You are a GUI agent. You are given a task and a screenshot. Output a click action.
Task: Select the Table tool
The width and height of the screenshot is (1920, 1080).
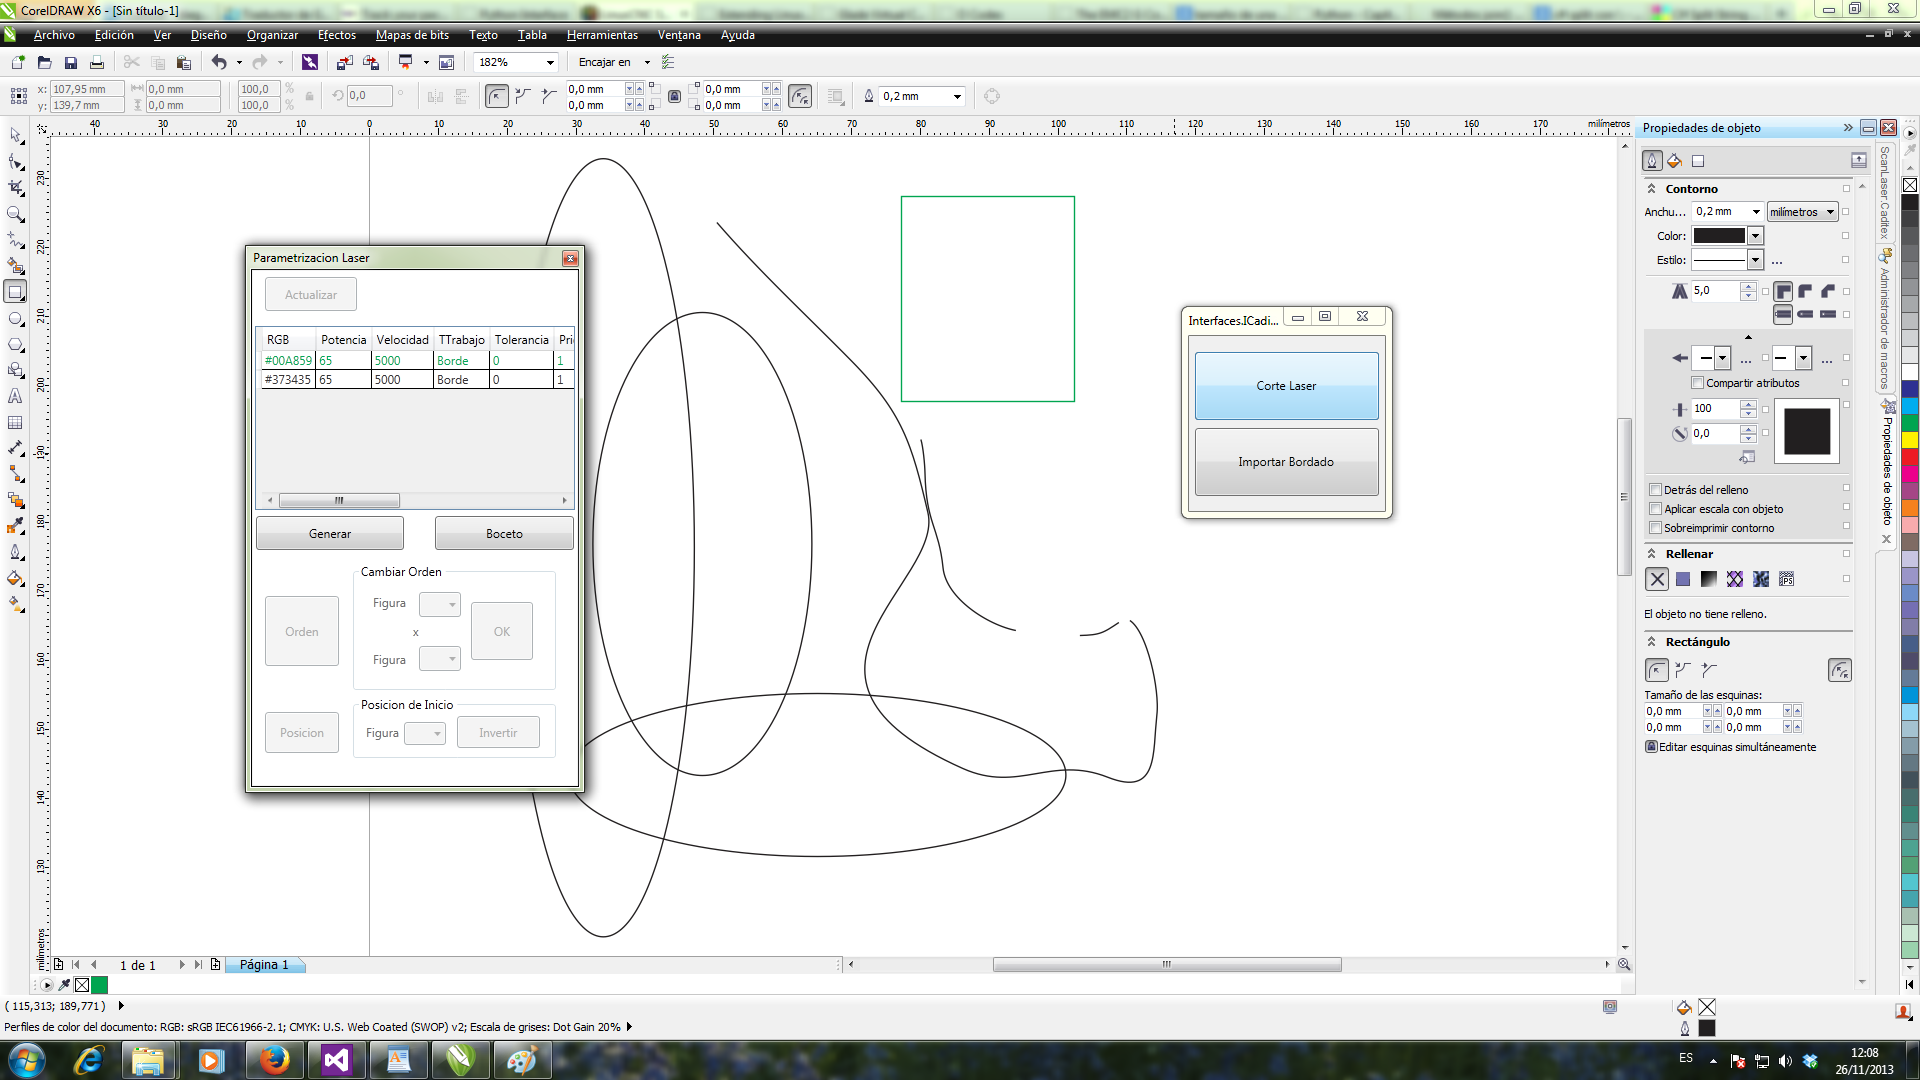(x=16, y=422)
